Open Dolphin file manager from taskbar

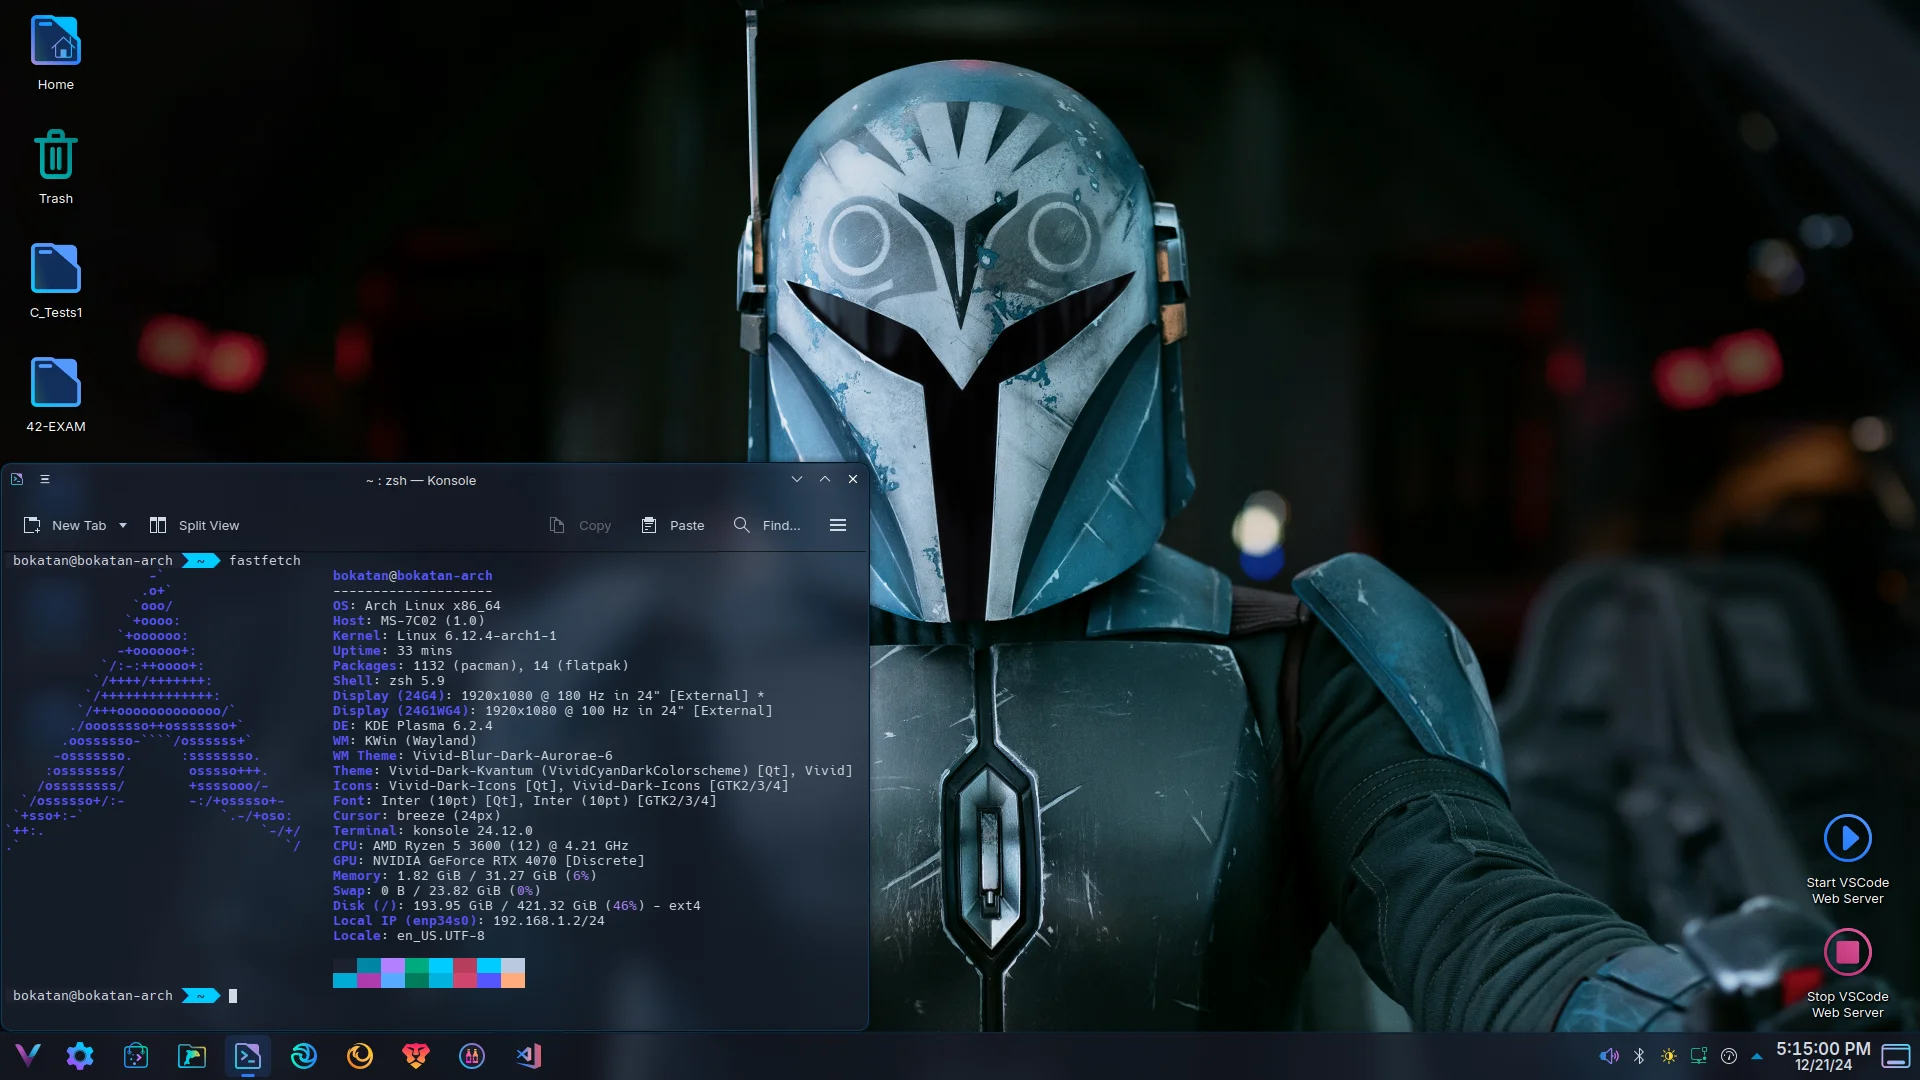192,1055
